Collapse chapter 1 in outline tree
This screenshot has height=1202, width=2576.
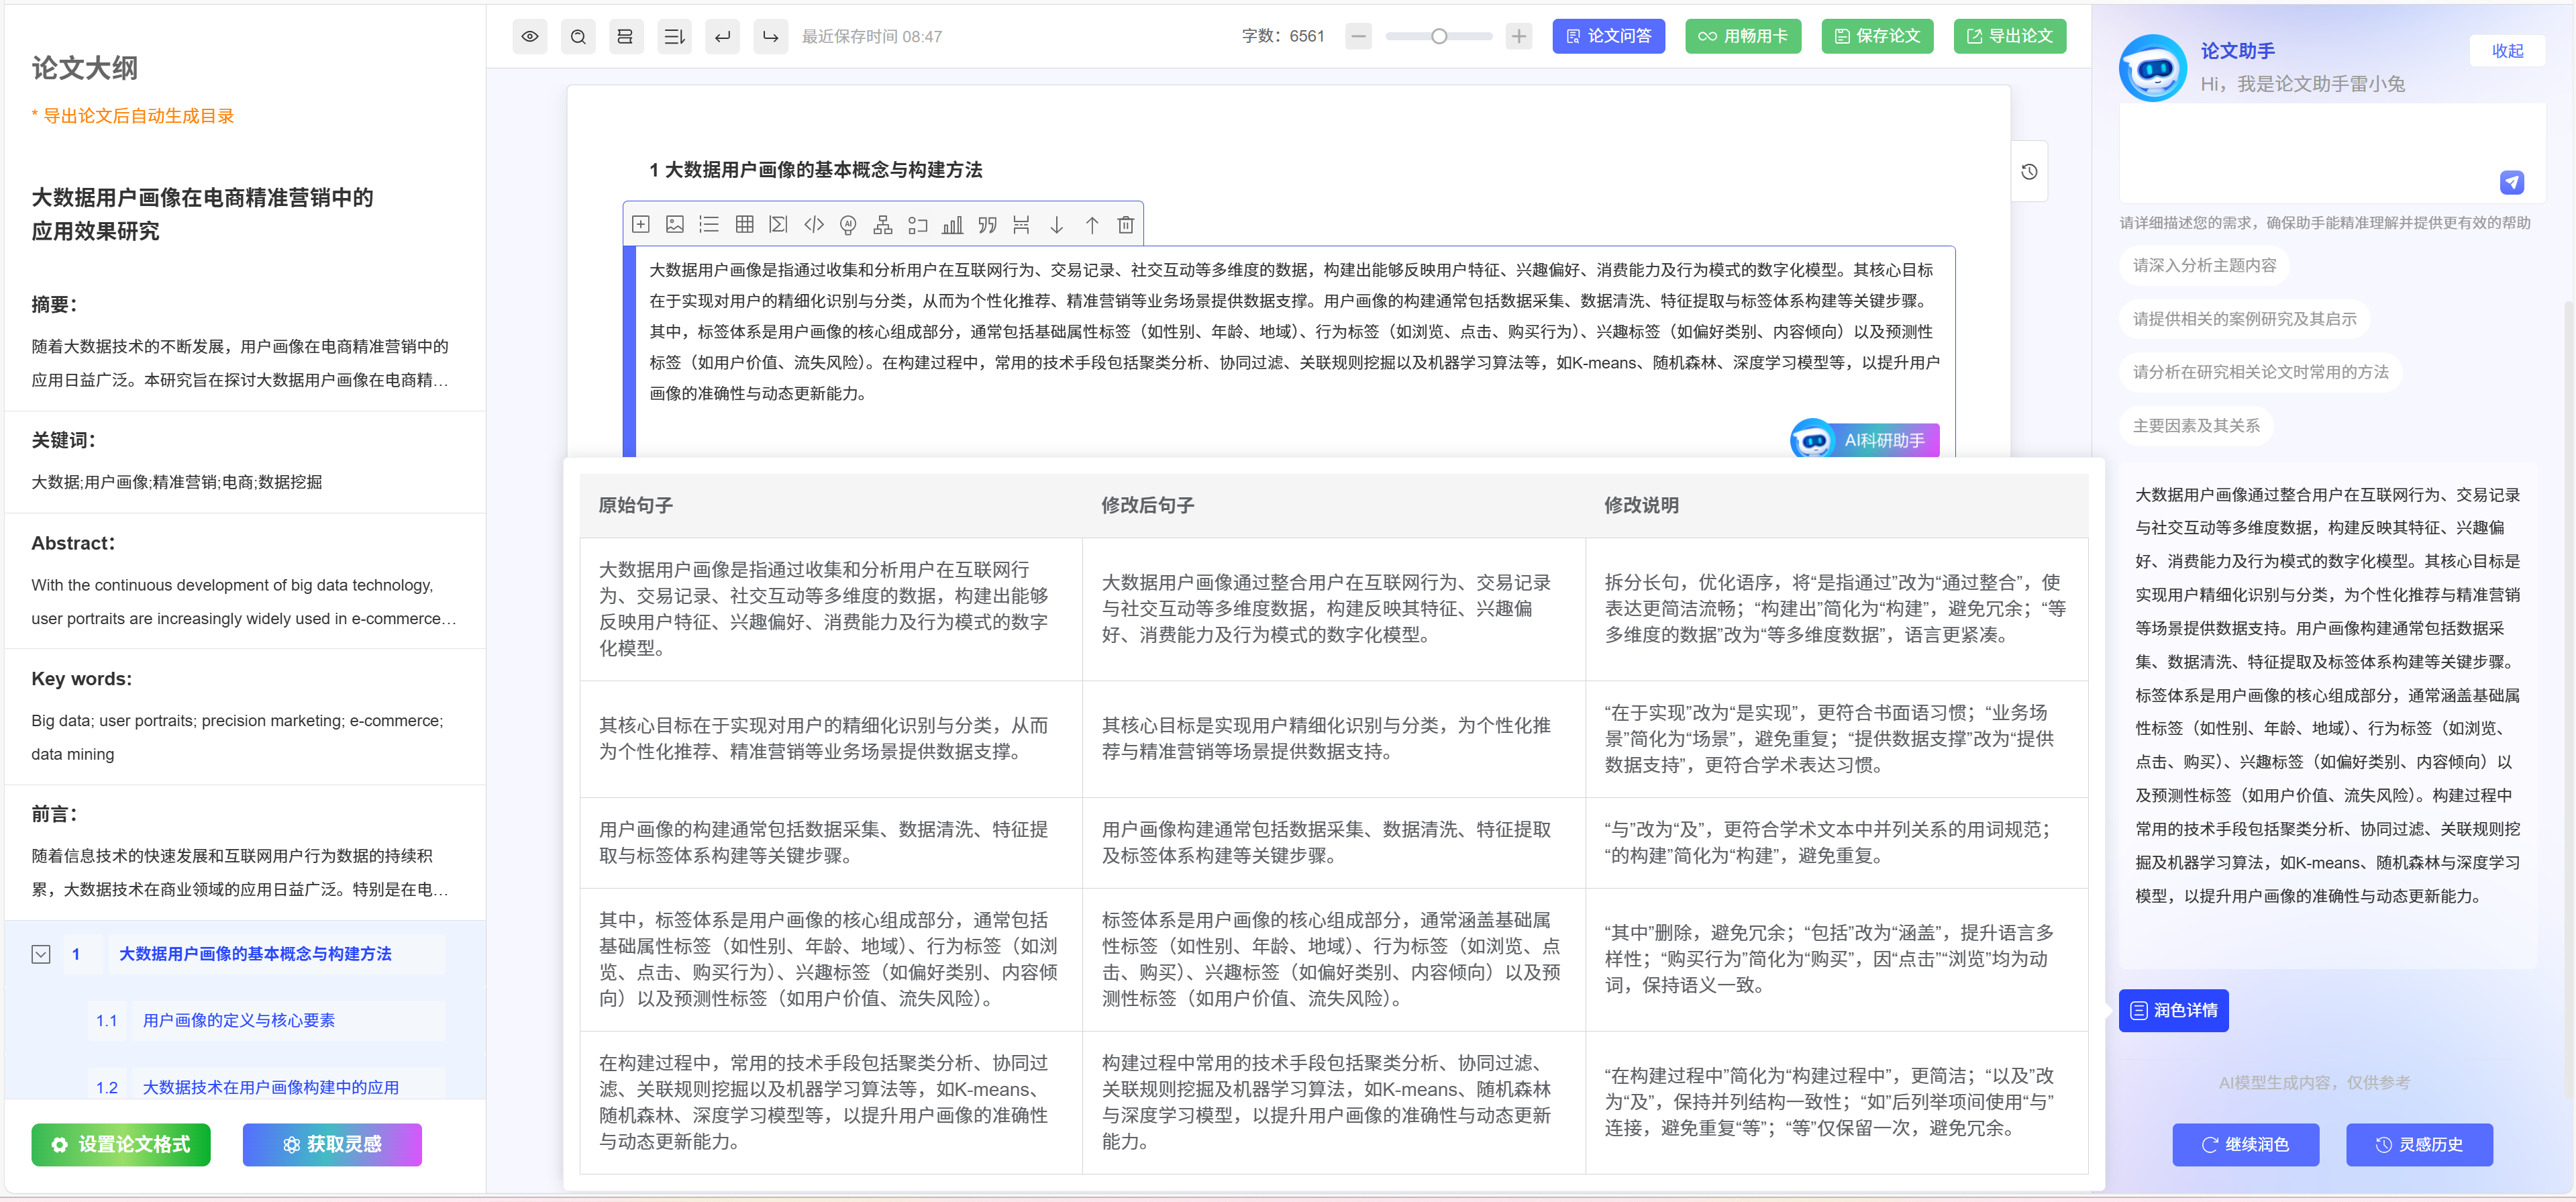pos(41,954)
